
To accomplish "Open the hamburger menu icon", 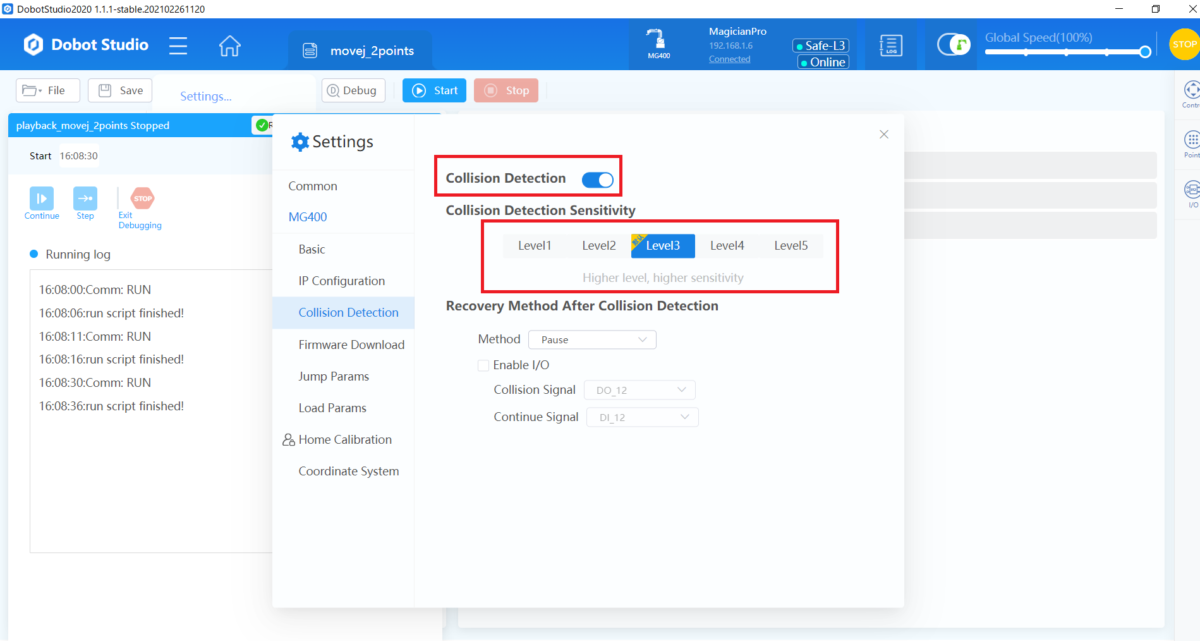I will (178, 46).
